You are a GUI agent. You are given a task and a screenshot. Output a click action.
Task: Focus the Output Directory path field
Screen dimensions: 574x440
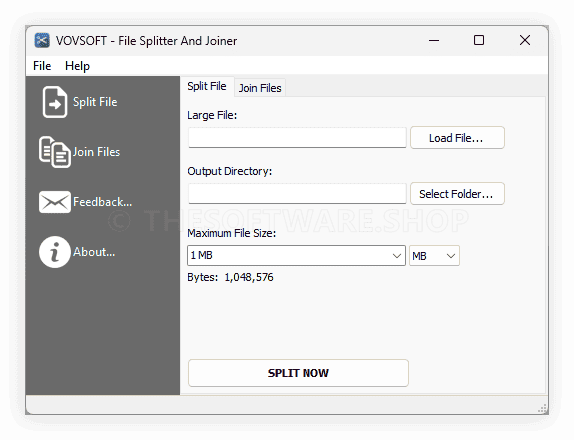(297, 194)
